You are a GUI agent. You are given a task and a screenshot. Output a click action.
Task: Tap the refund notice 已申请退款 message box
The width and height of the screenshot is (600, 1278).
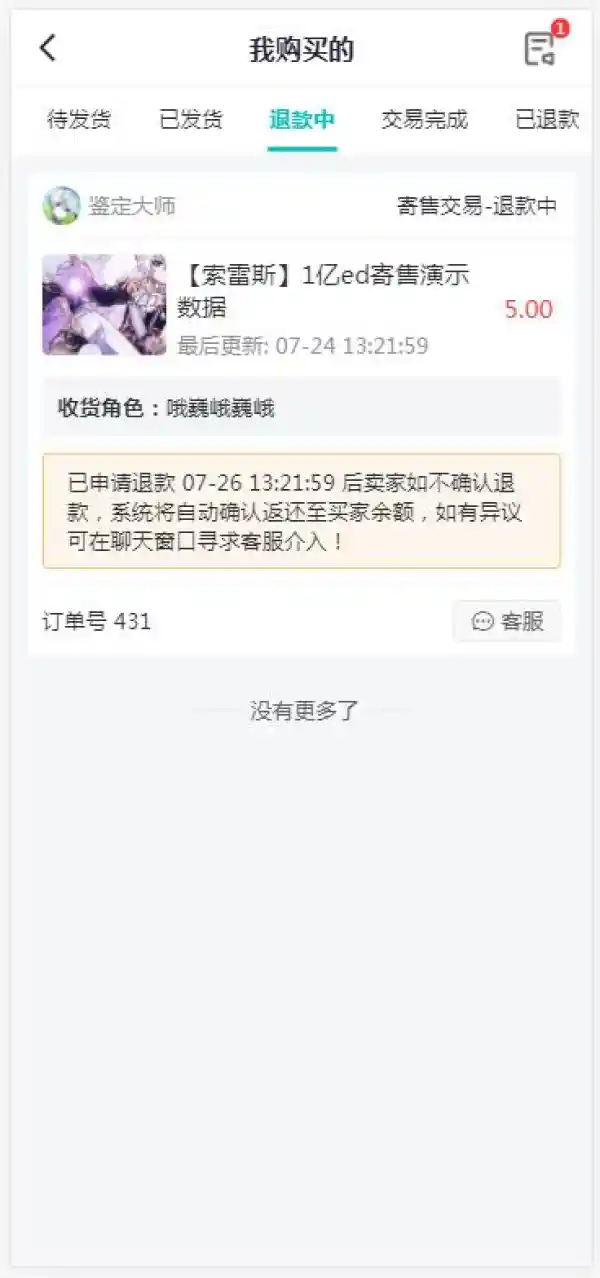pos(301,512)
